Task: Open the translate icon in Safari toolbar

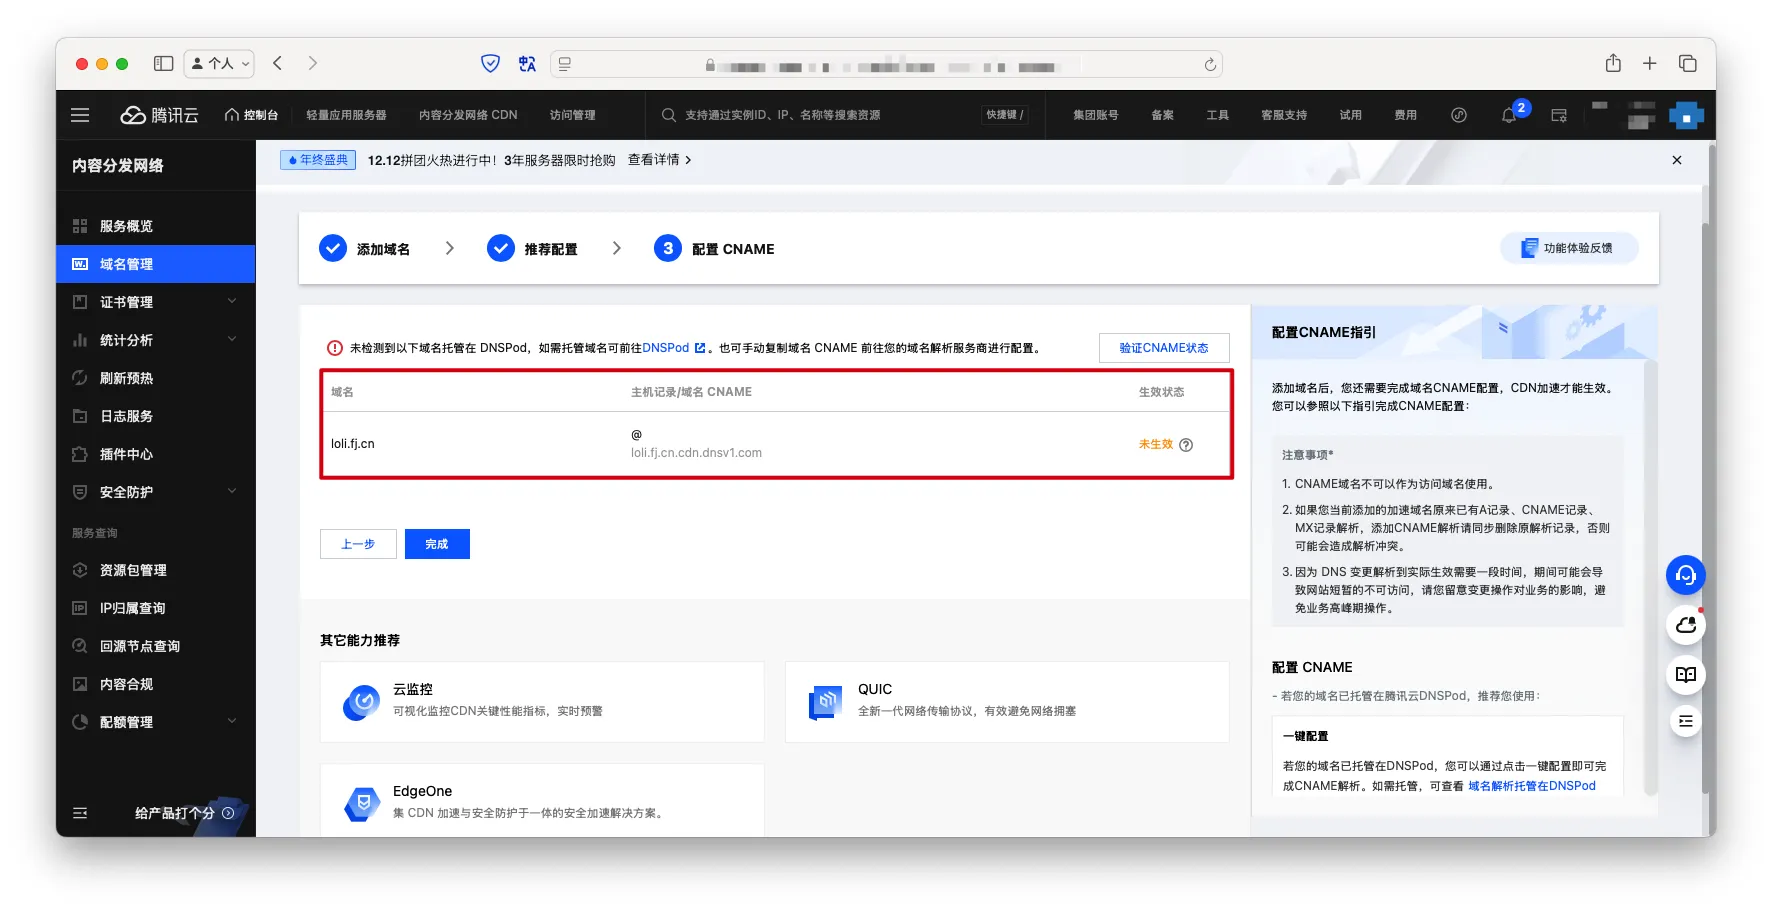Action: 527,64
